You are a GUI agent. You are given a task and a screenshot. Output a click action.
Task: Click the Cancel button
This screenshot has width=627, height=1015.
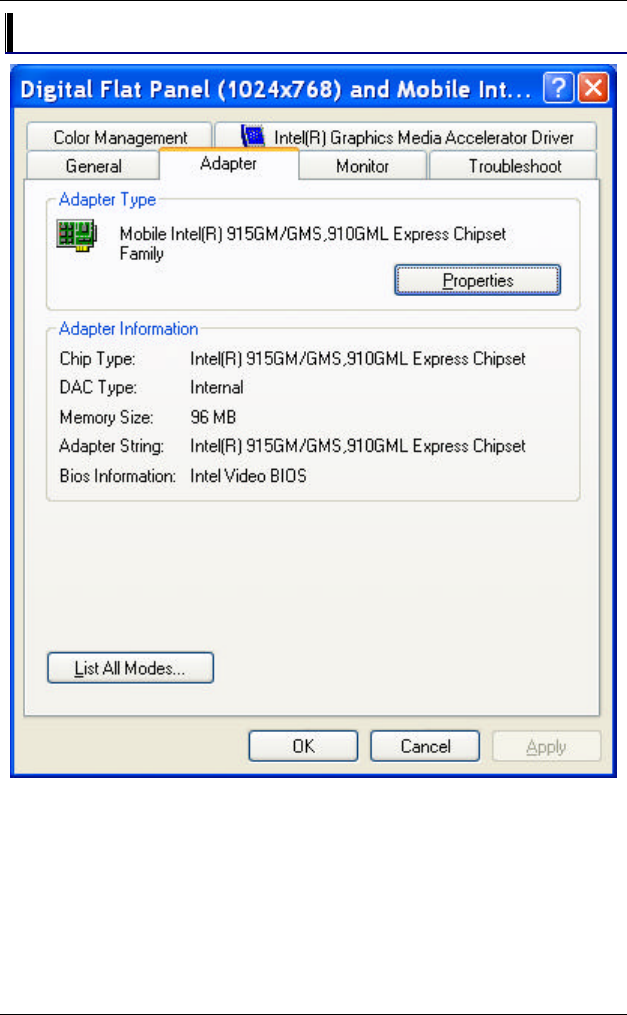(x=425, y=746)
